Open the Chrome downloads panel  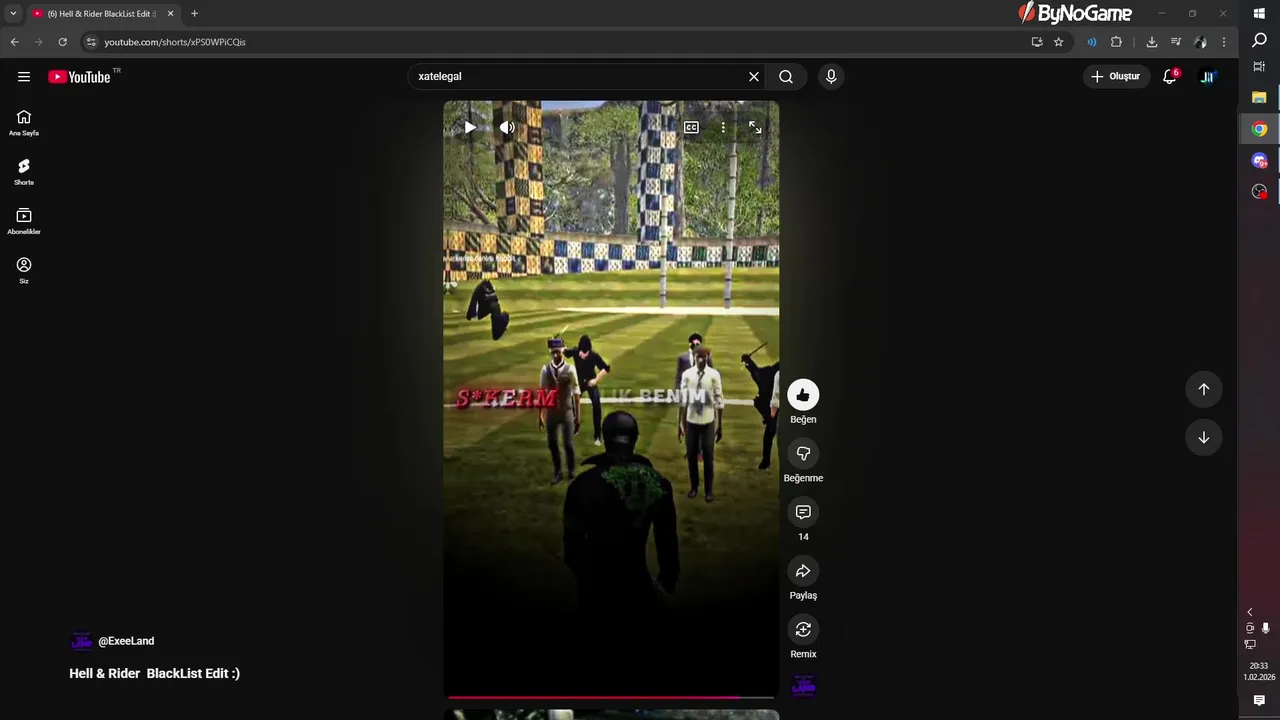point(1152,42)
